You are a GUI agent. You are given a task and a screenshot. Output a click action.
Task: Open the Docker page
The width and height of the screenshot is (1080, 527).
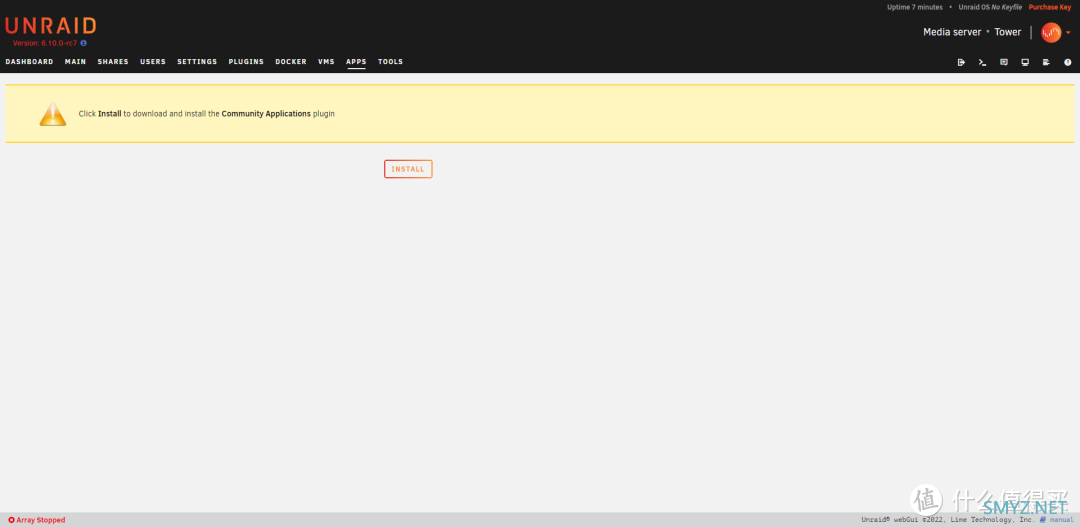[291, 62]
